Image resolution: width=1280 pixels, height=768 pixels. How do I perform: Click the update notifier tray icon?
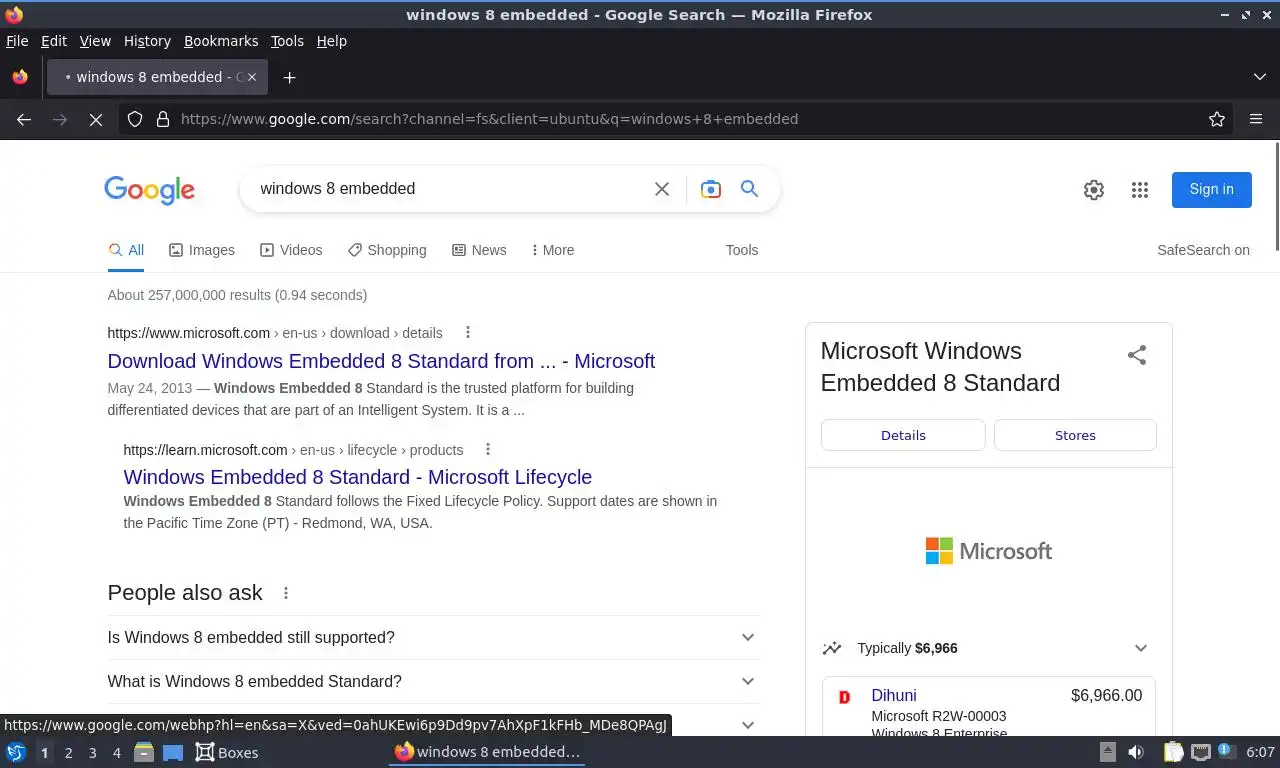point(1227,751)
